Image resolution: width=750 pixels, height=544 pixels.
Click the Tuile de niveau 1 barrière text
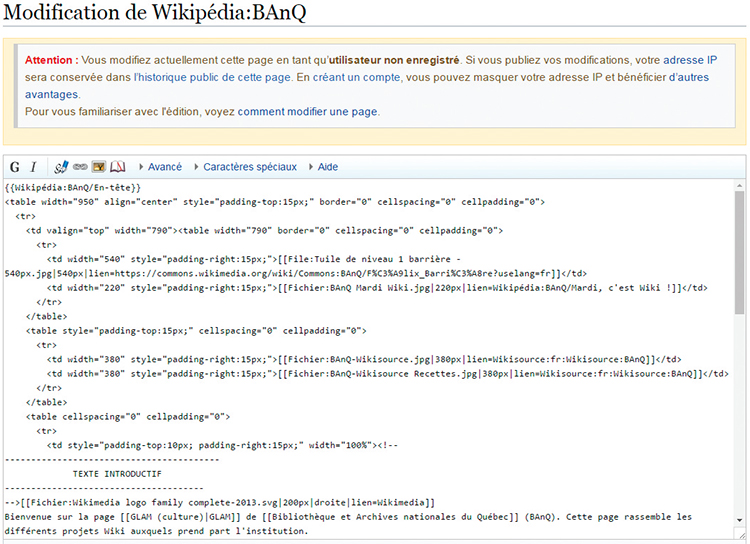(x=383, y=259)
